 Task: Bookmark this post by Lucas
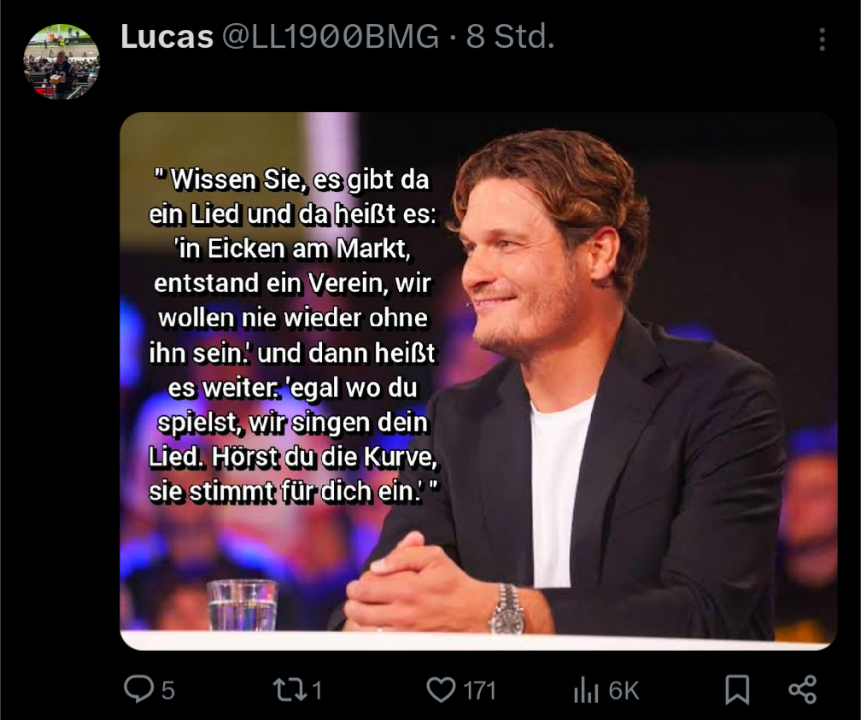(737, 690)
